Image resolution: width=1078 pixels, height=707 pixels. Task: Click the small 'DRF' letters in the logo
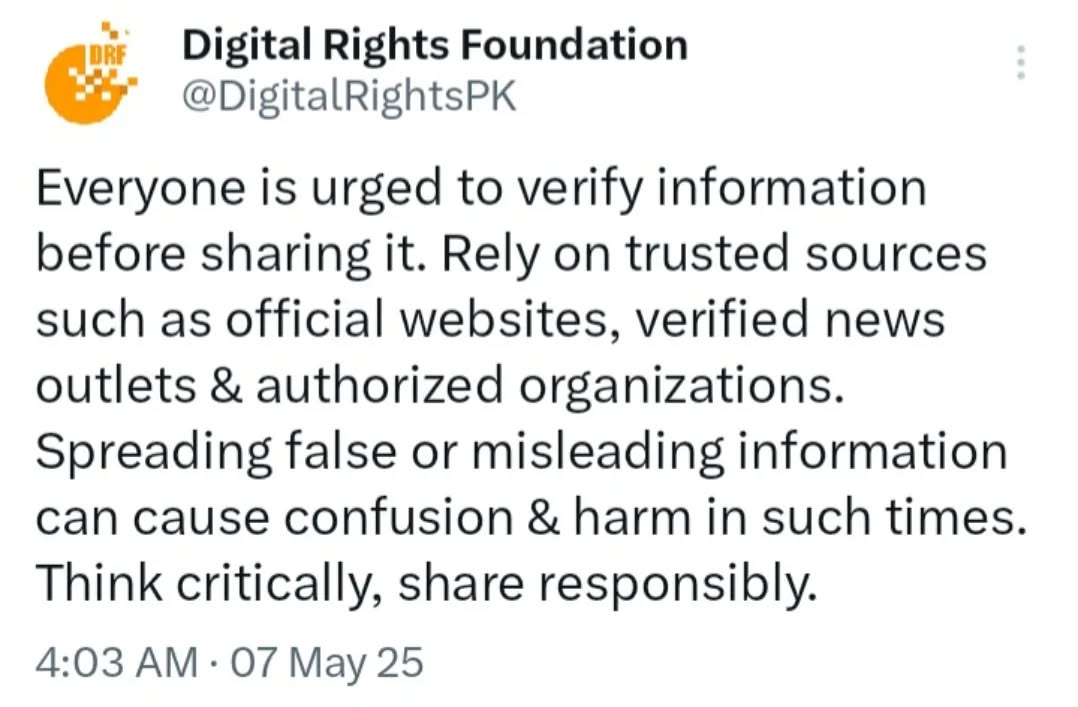pos(105,55)
